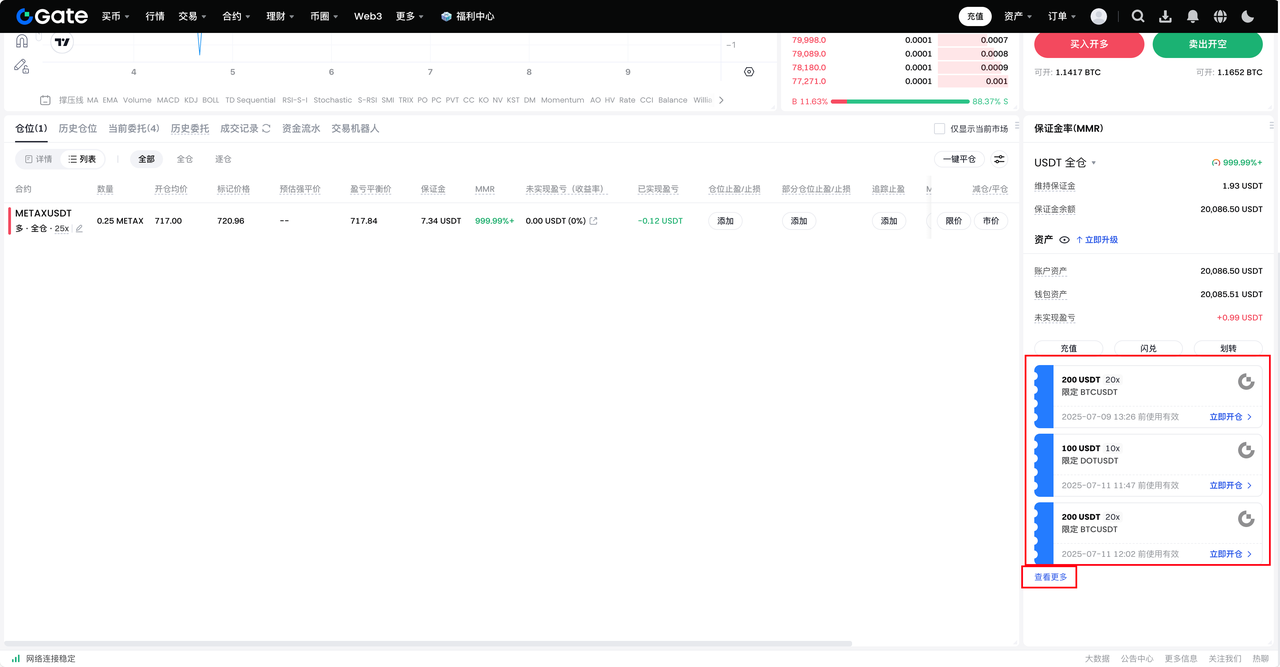Click the globe language icon
The height and width of the screenshot is (667, 1280).
[1220, 16]
